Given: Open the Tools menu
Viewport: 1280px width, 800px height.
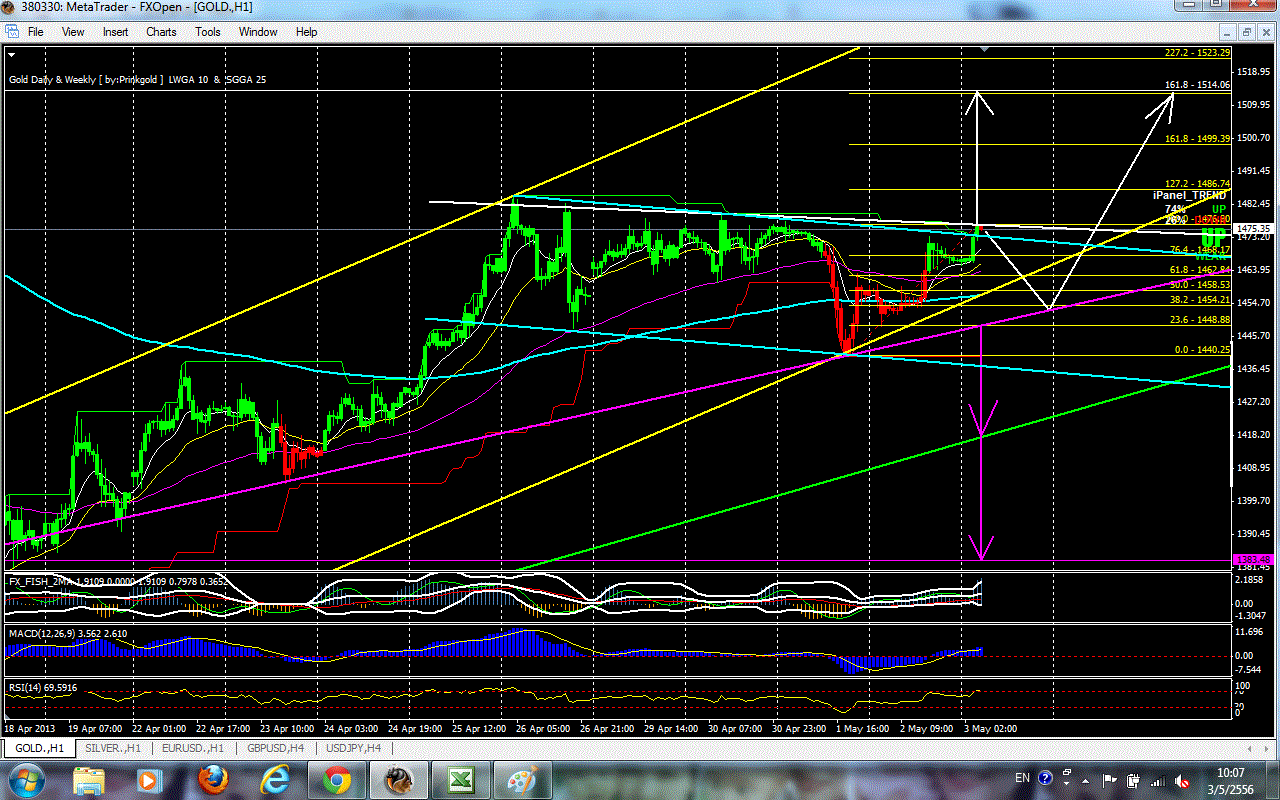Looking at the screenshot, I should [x=208, y=32].
